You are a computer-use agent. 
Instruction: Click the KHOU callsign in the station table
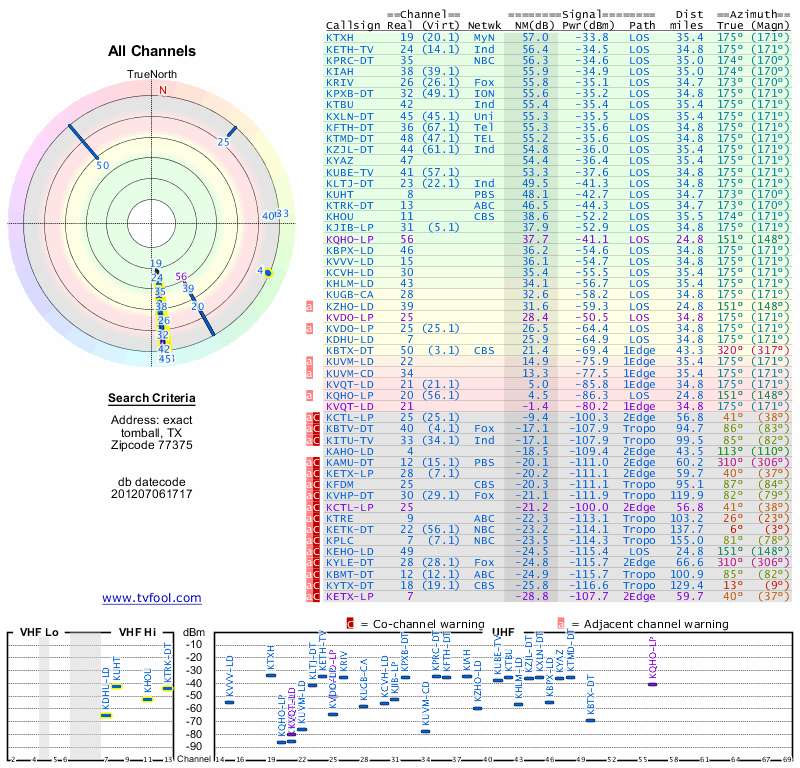tap(340, 215)
